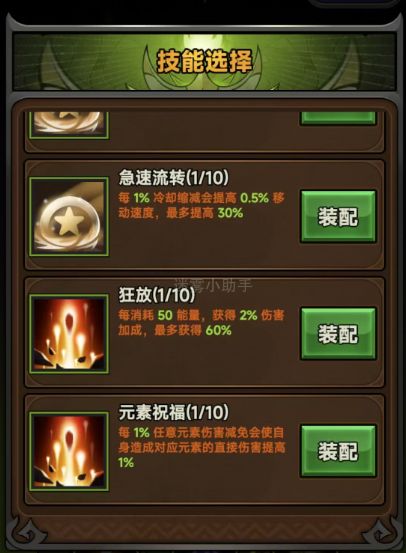This screenshot has height=553, width=406.
Task: Click the bottom-right corner ornament
Action: [x=380, y=533]
